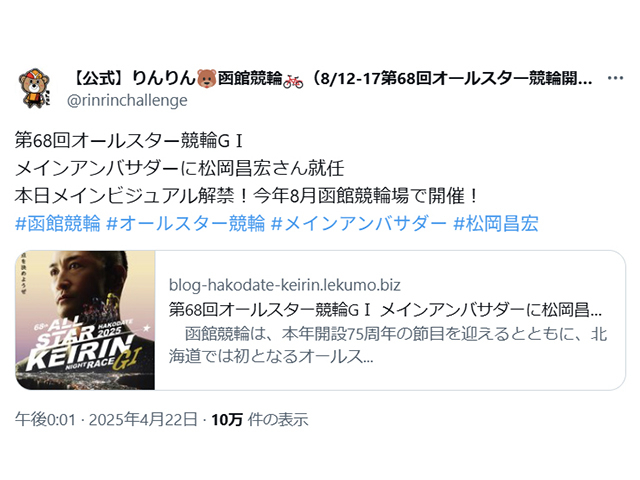Click the link card description about 函館競輪
Screen dimensions: 640x480
pos(388,345)
